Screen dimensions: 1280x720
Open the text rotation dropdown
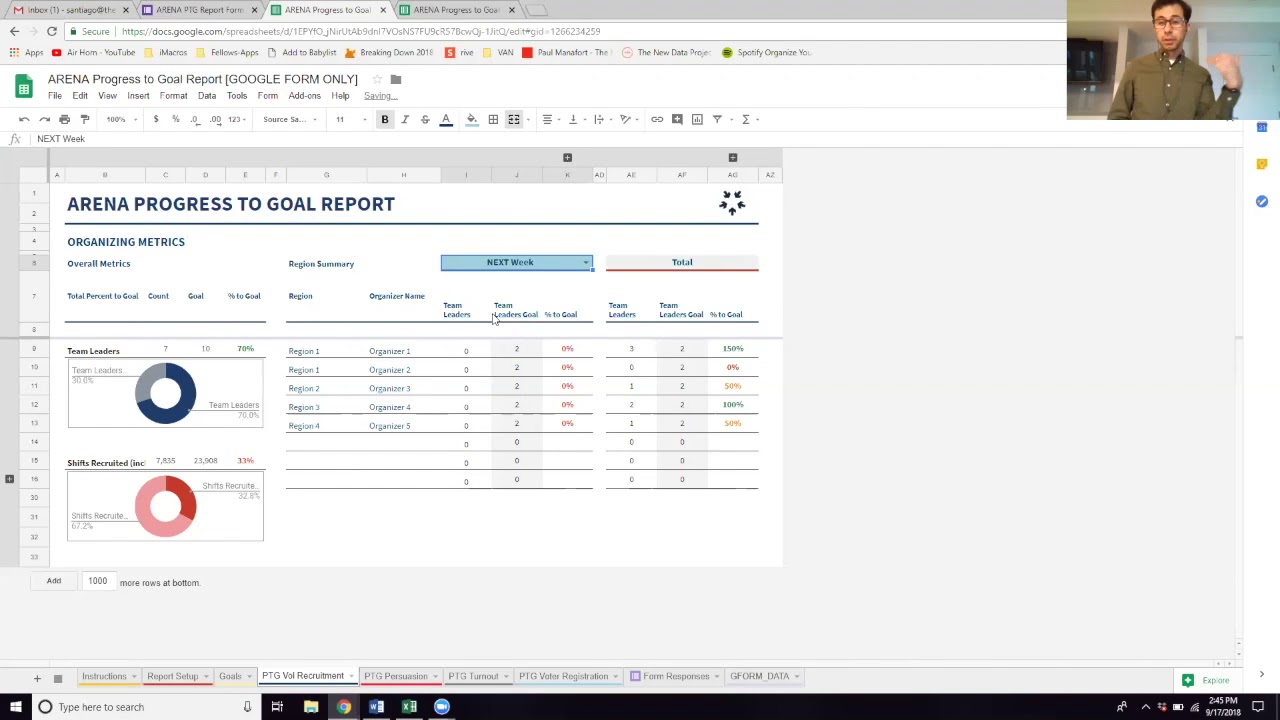[627, 119]
